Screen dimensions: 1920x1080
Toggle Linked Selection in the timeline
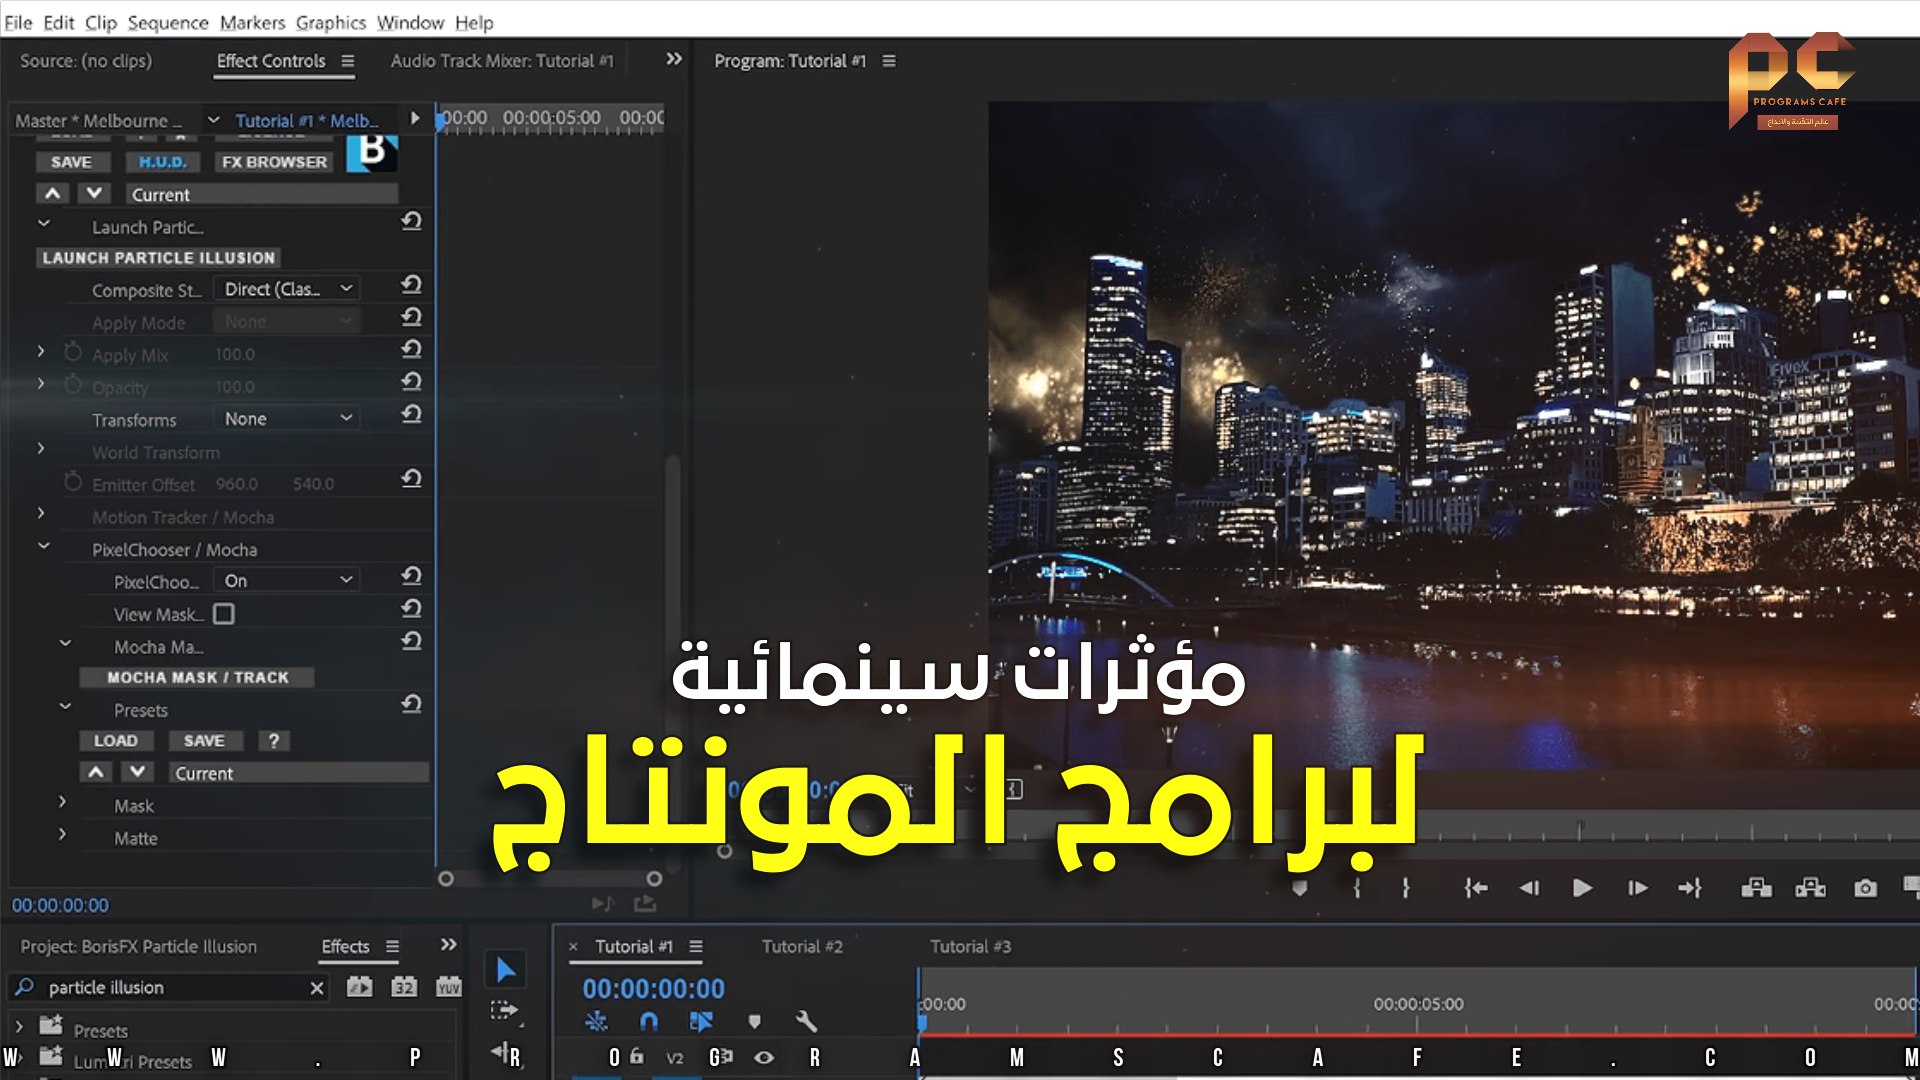coord(701,1021)
